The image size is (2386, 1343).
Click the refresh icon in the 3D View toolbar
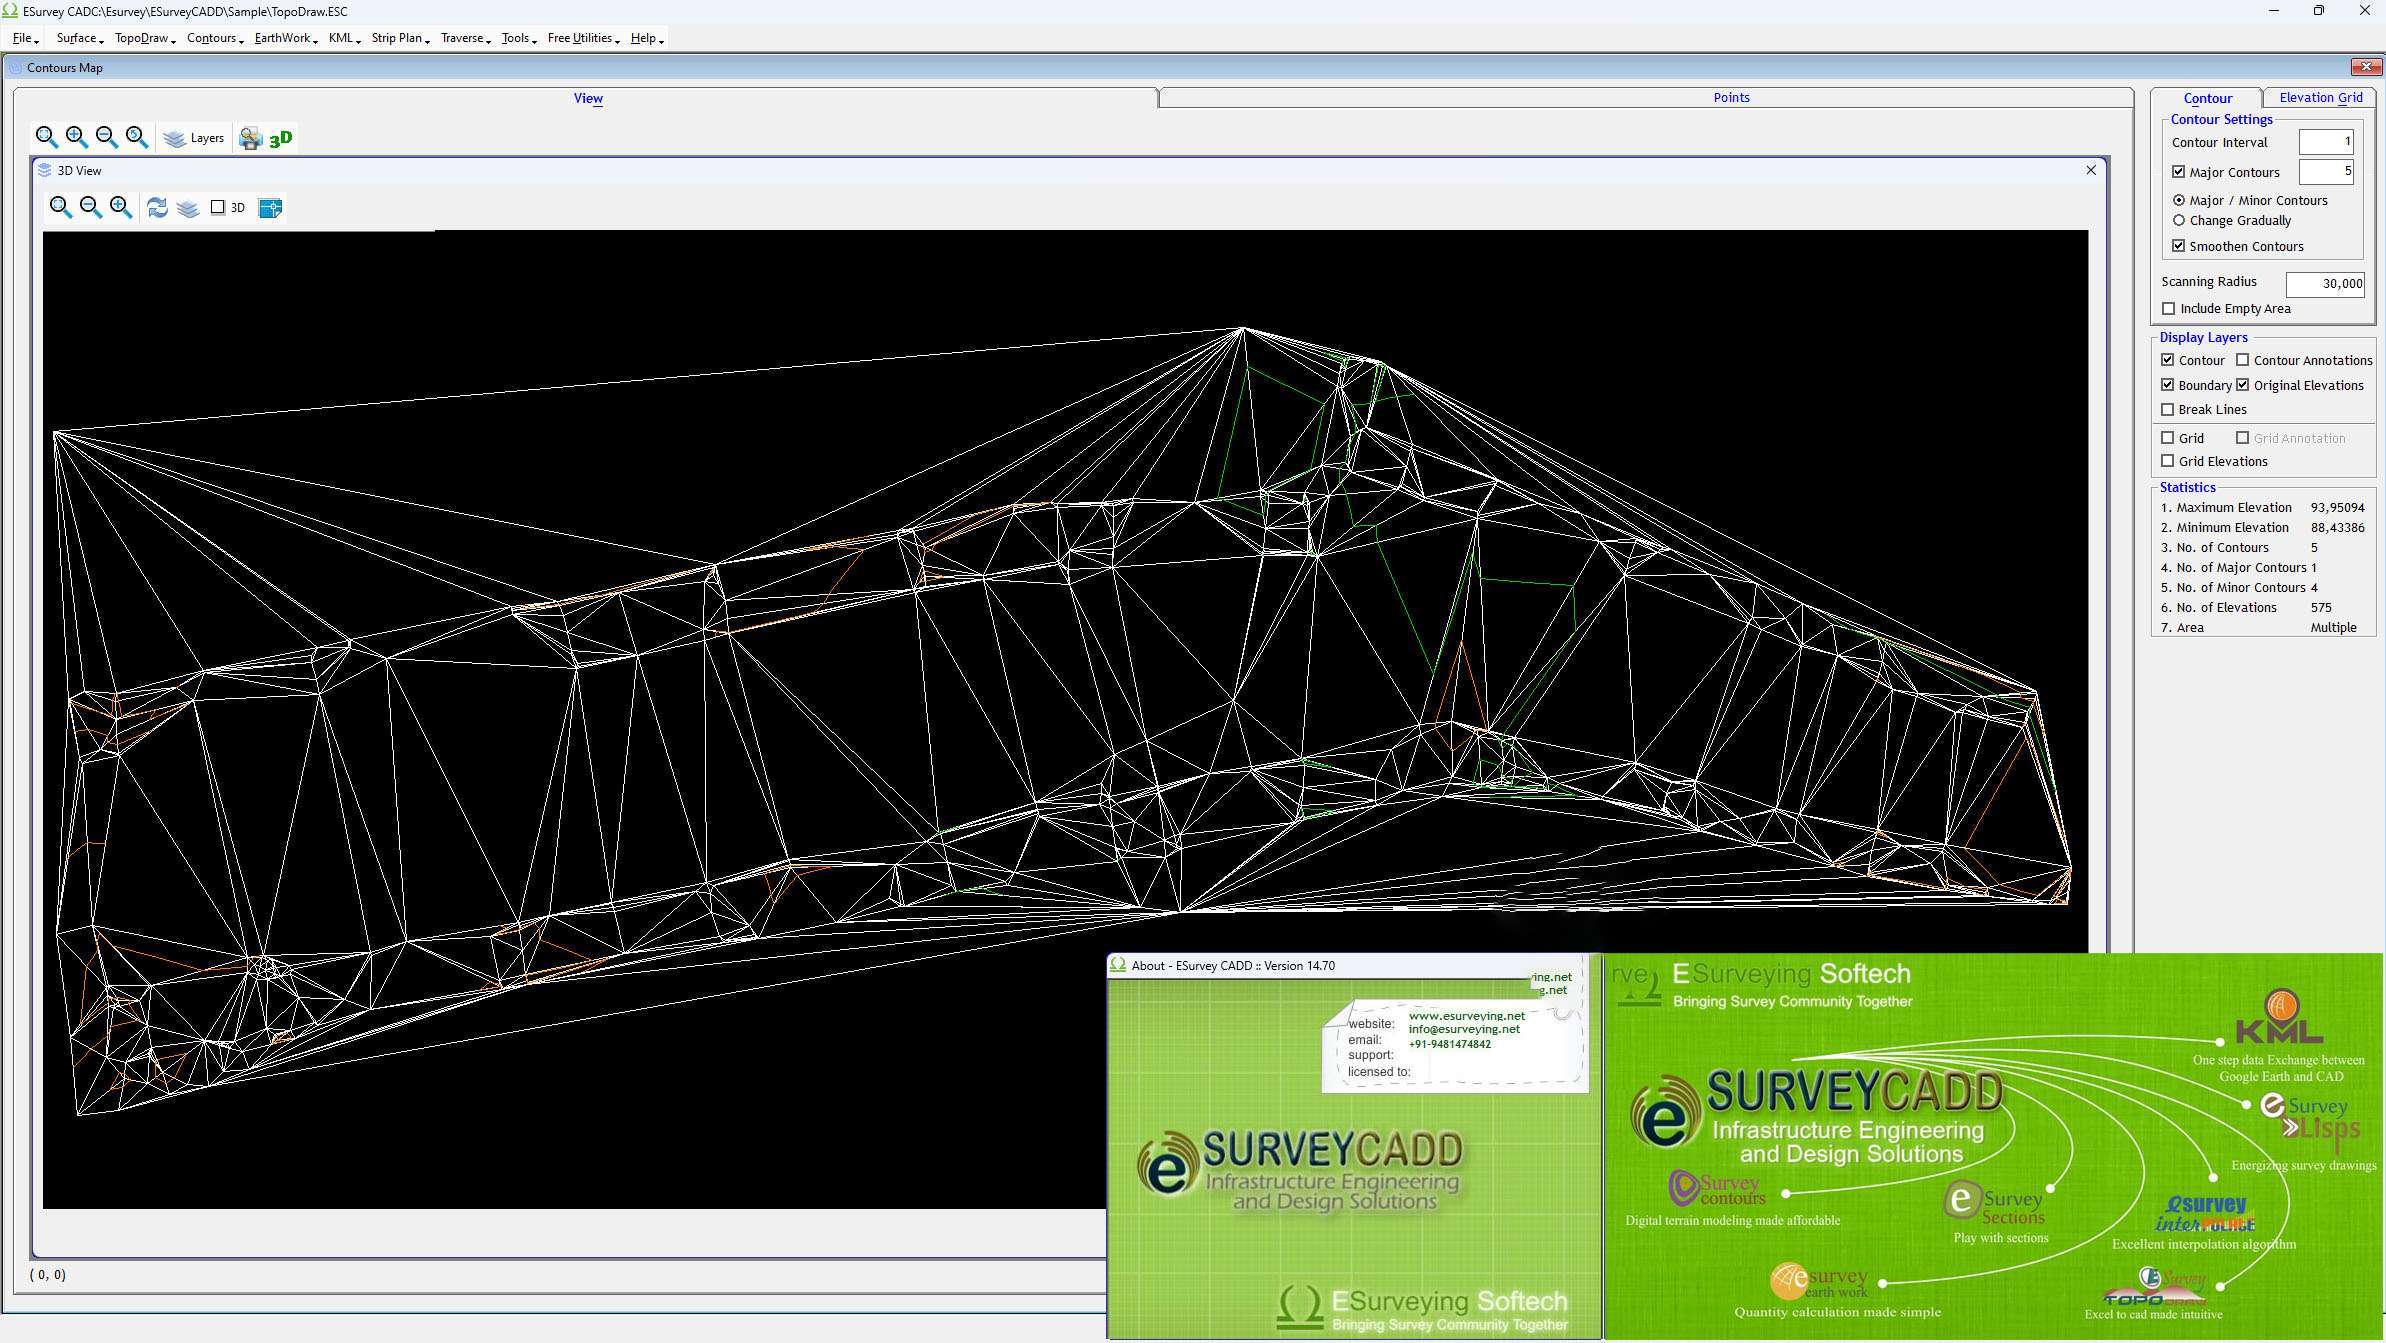[156, 207]
